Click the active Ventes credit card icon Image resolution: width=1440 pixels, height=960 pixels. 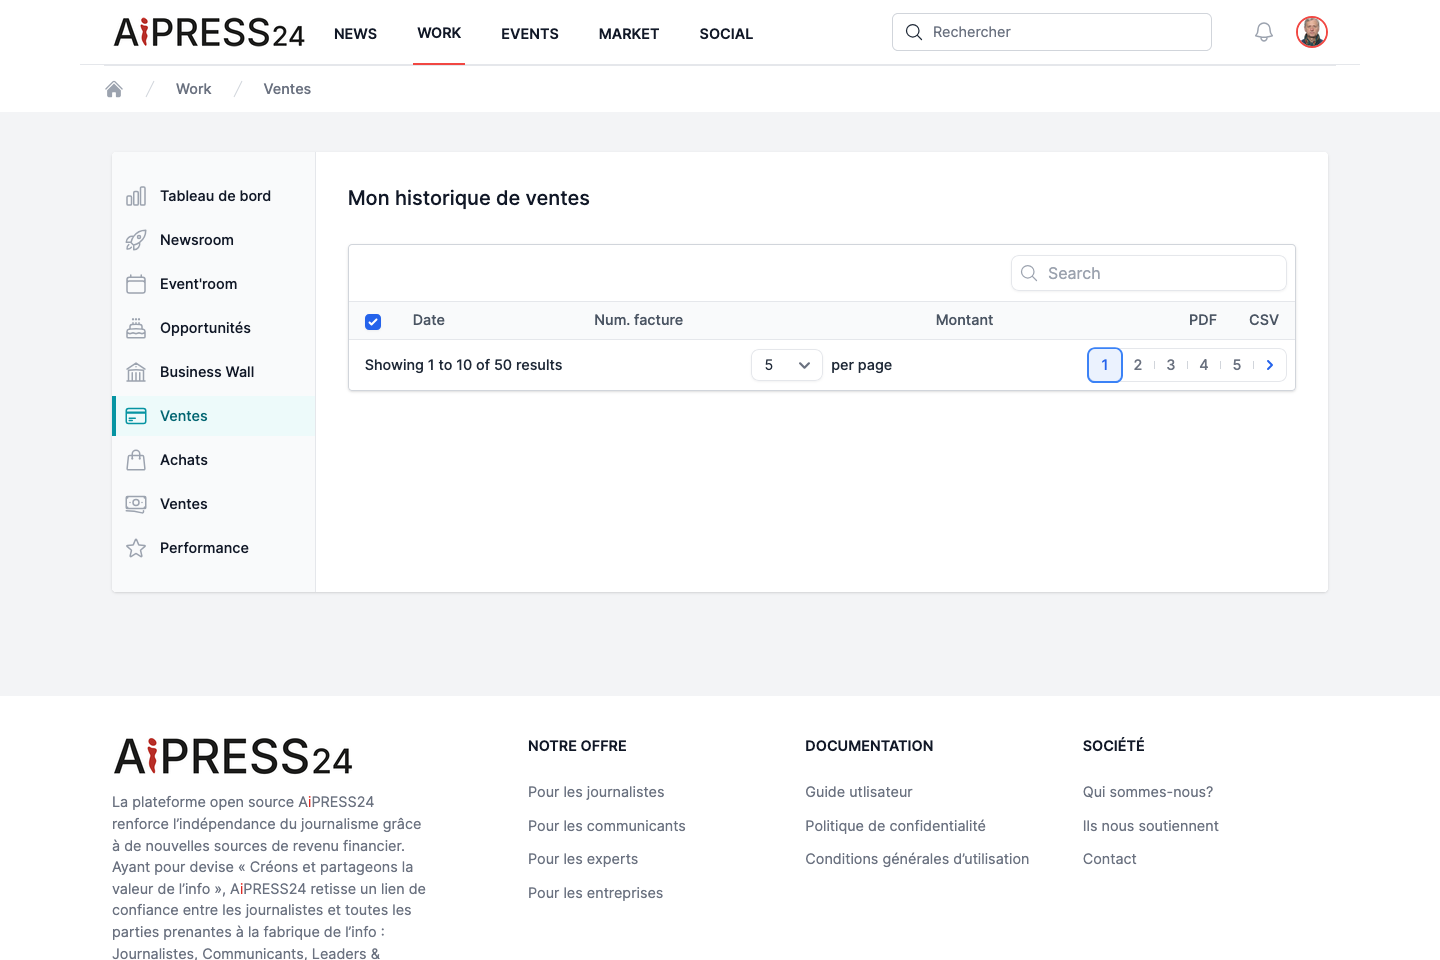(136, 416)
